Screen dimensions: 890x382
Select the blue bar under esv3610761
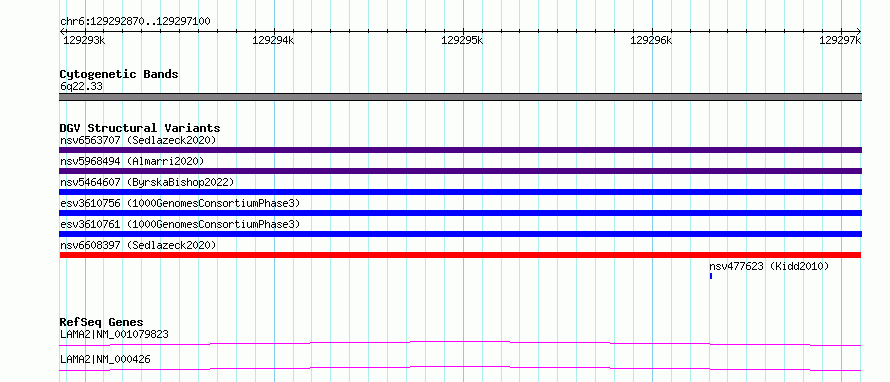460,234
